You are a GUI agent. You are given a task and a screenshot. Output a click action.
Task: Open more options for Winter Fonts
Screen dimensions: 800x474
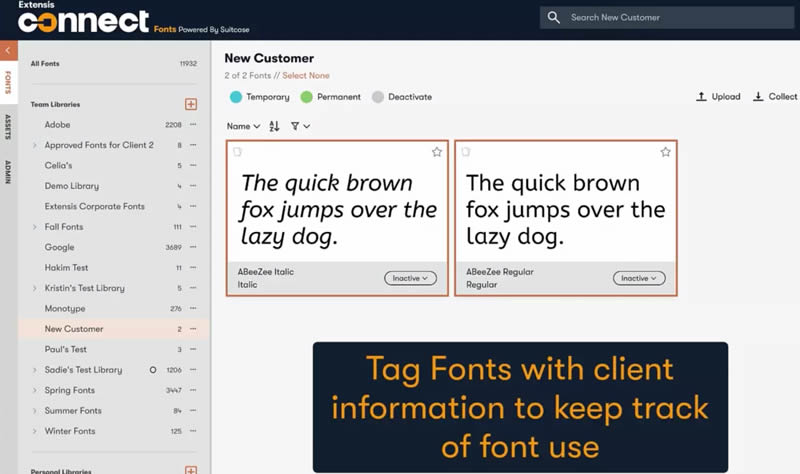(x=193, y=431)
